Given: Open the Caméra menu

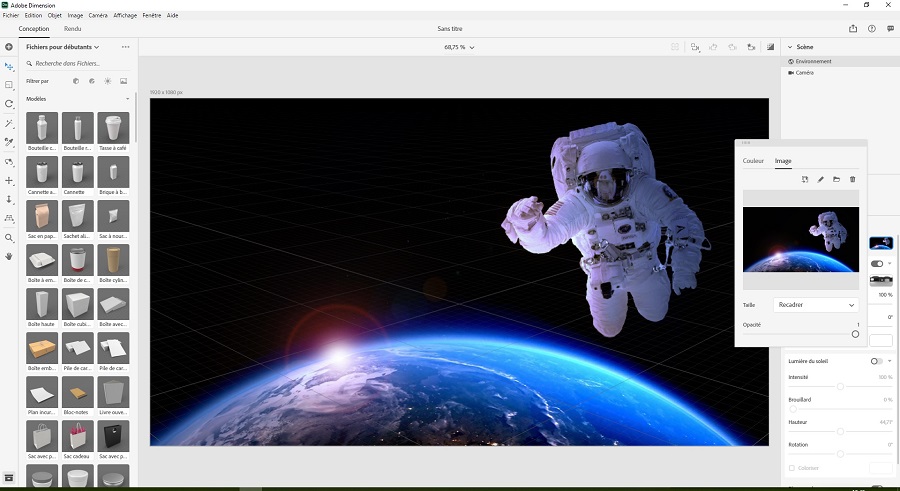Looking at the screenshot, I should coord(98,16).
